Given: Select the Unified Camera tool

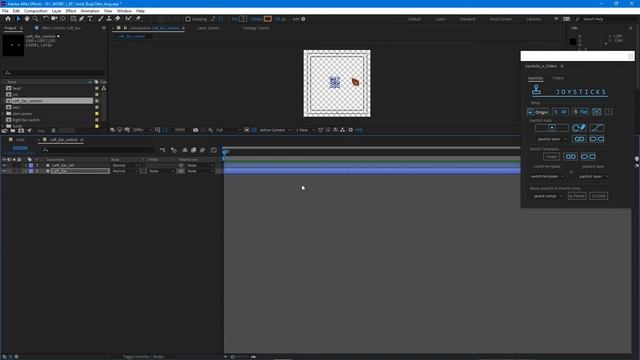Looking at the screenshot, I should (54, 19).
